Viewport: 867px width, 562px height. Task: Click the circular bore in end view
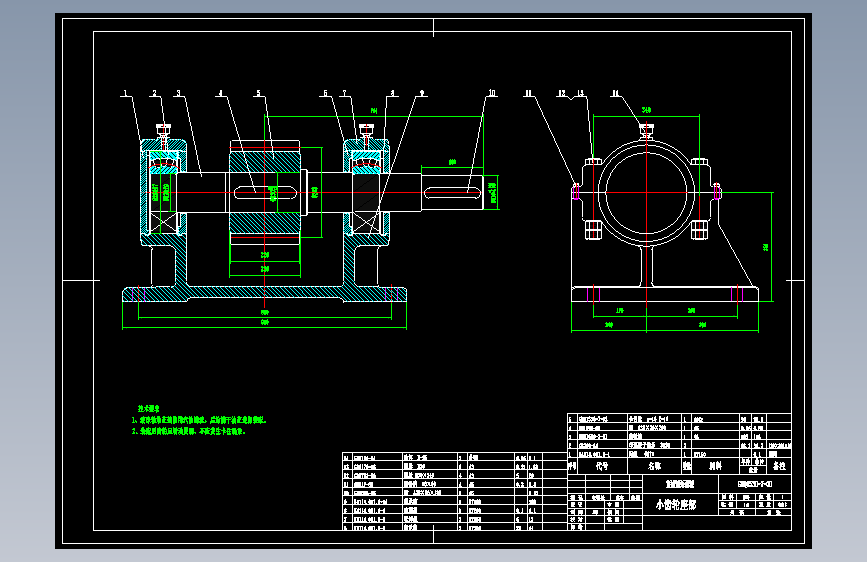click(x=646, y=192)
